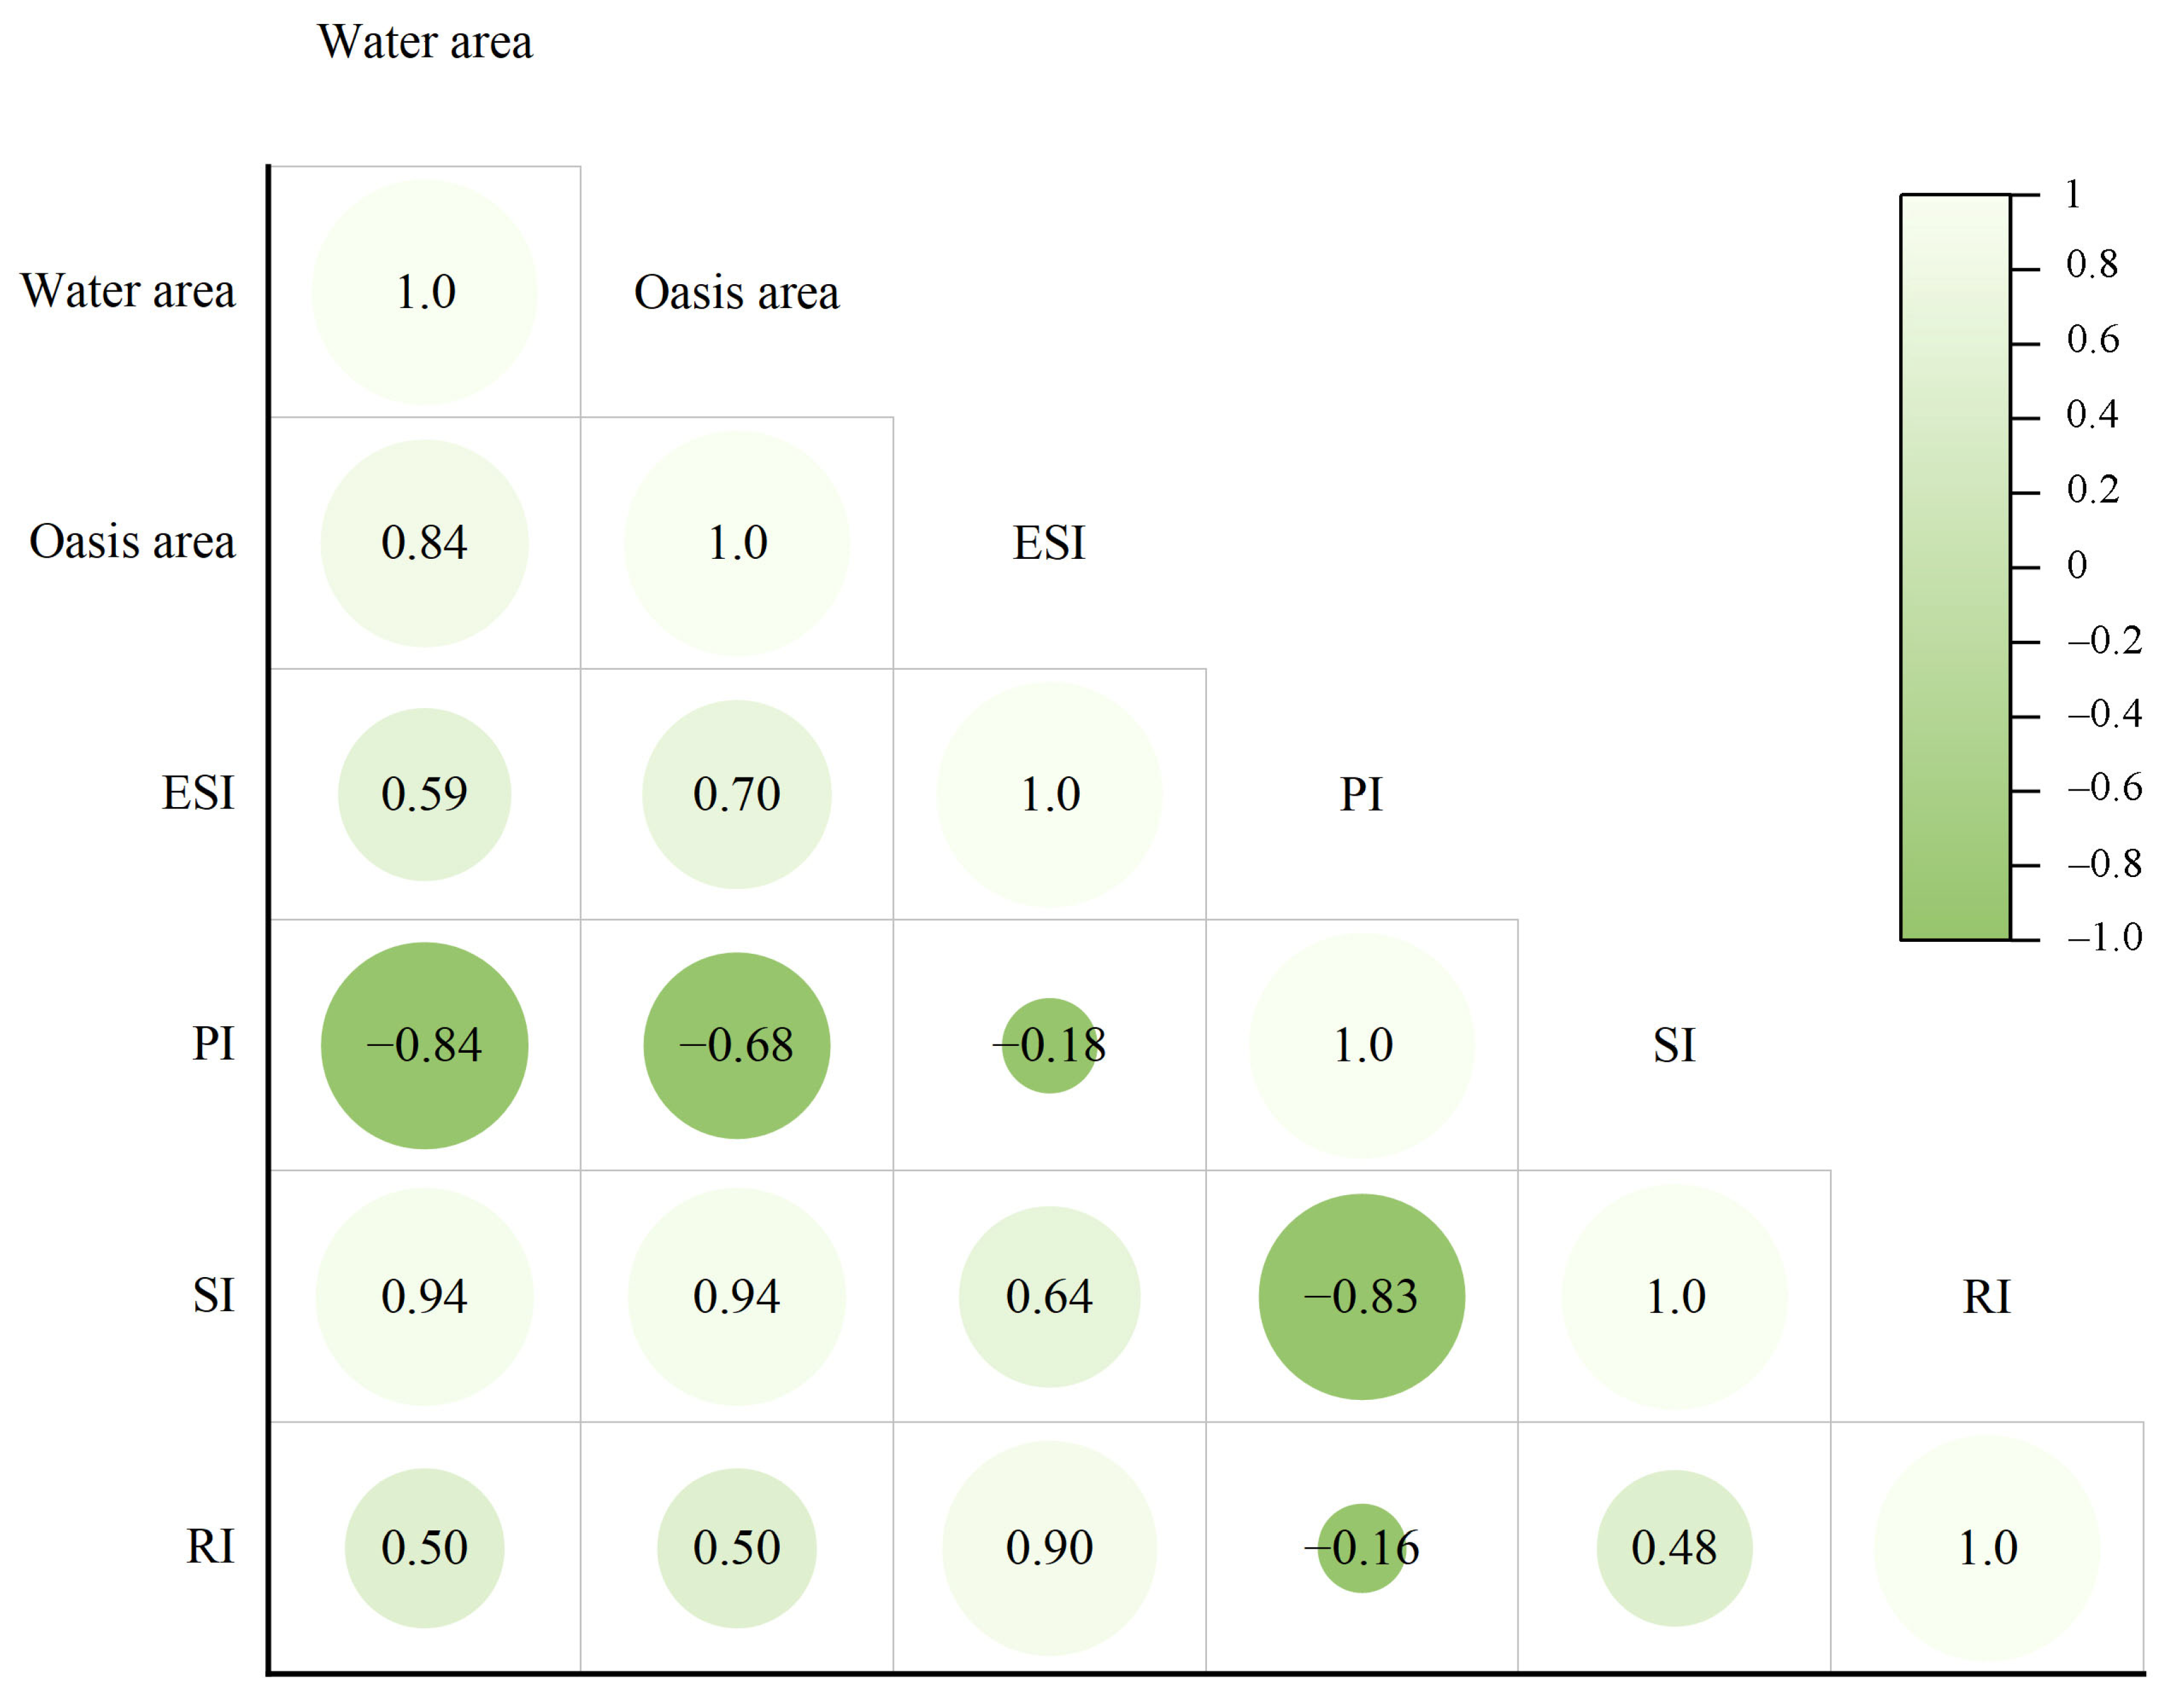
Task: Click the ESI row label on the left axis
Action: 198,793
